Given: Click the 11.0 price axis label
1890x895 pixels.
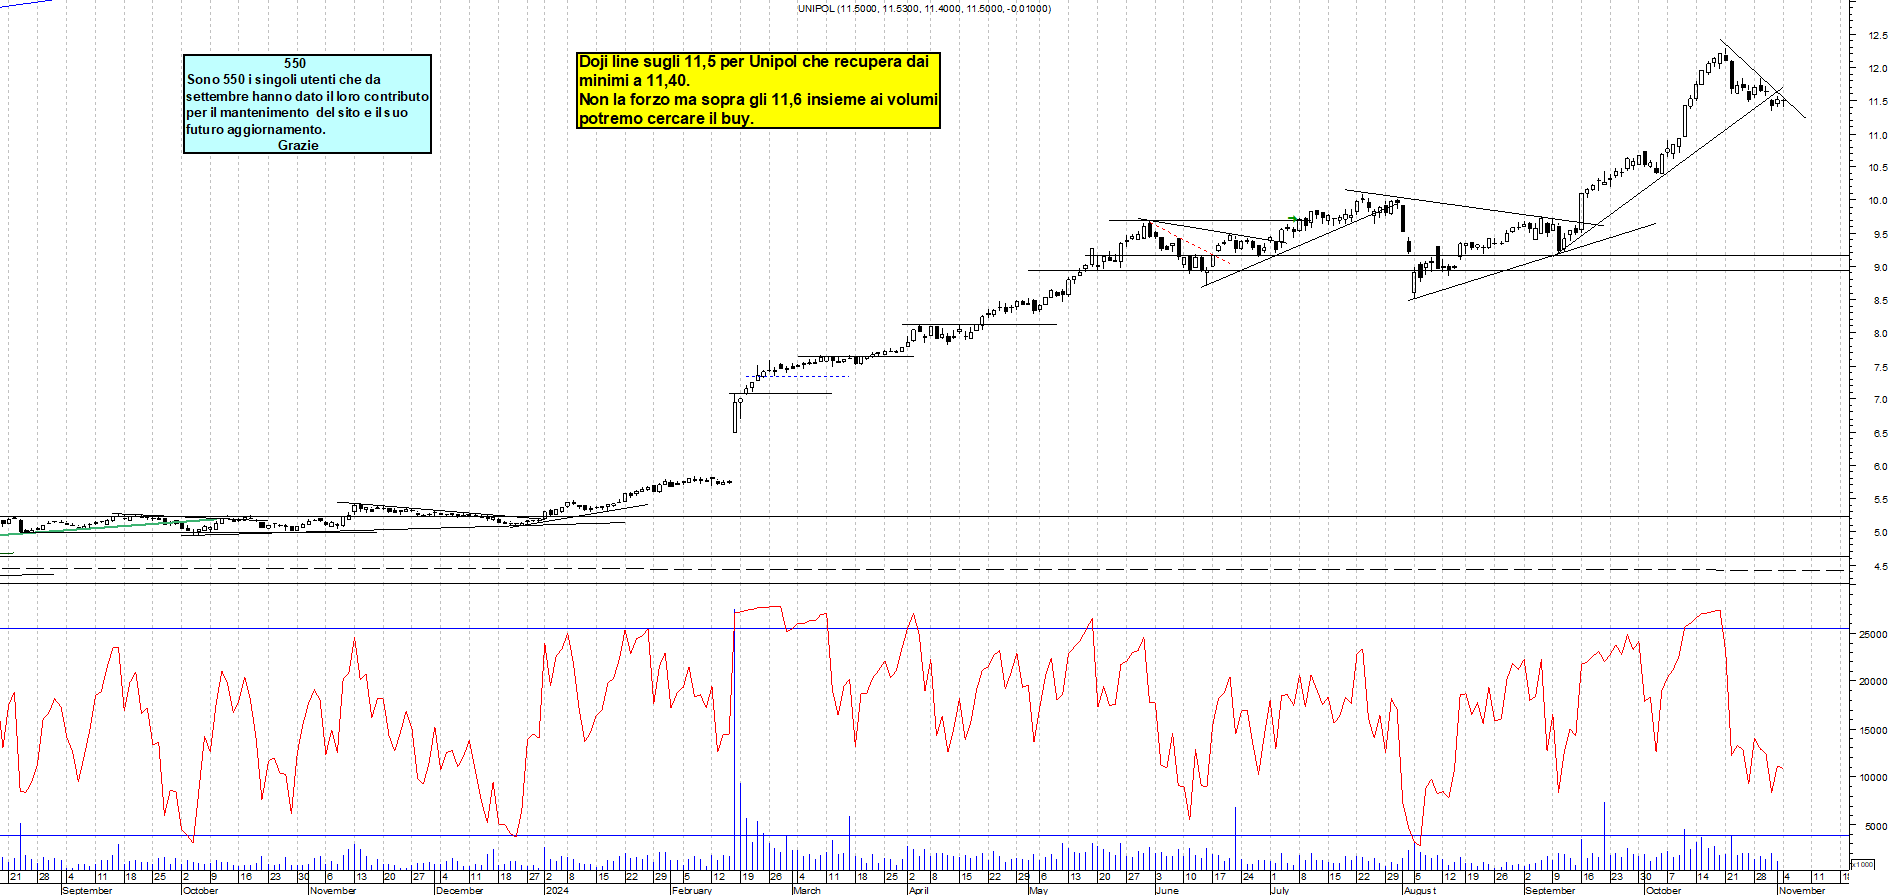Looking at the screenshot, I should pos(1878,135).
